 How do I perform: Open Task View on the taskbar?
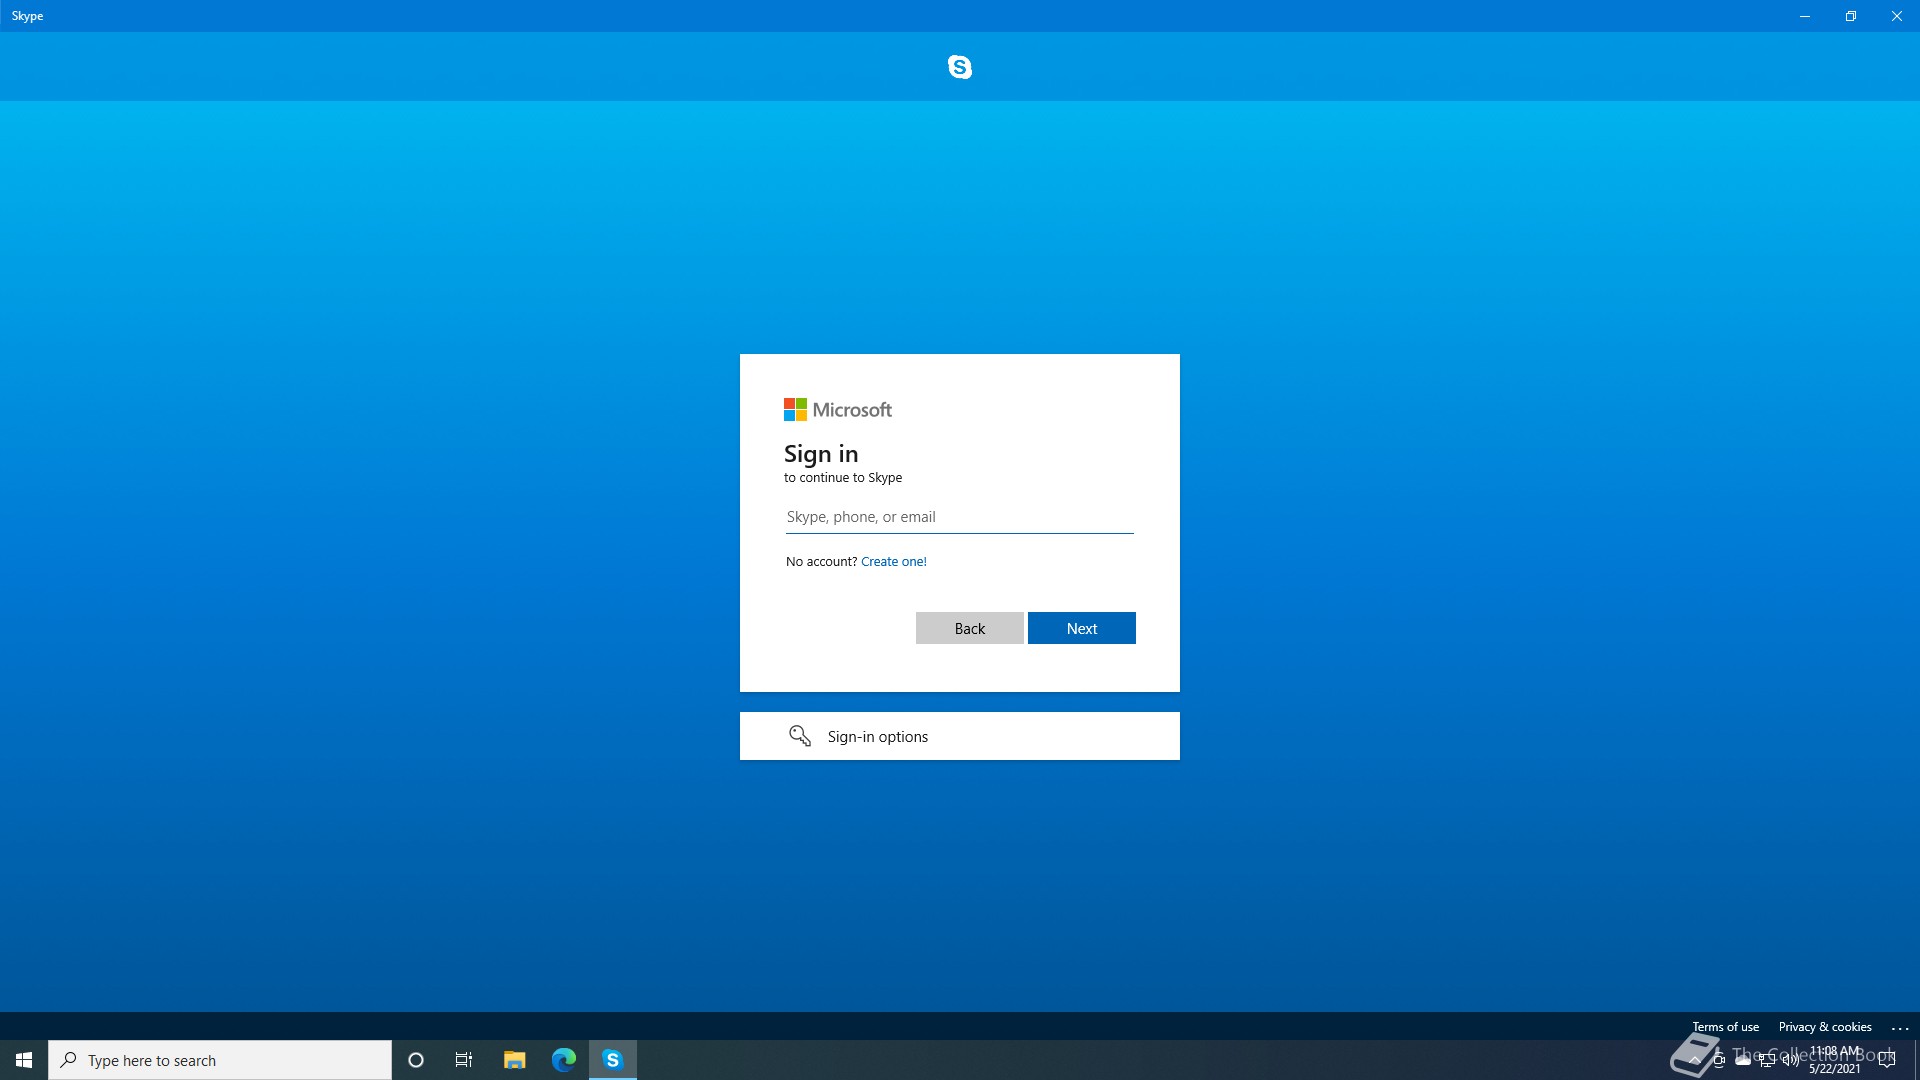click(x=464, y=1060)
